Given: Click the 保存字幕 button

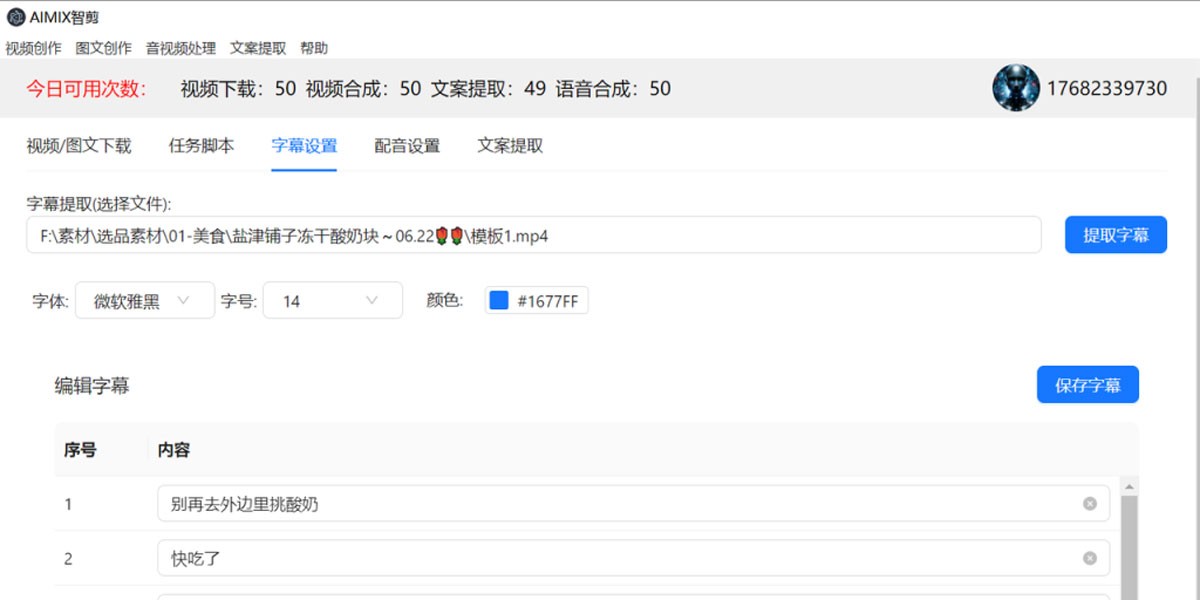Looking at the screenshot, I should point(1087,385).
